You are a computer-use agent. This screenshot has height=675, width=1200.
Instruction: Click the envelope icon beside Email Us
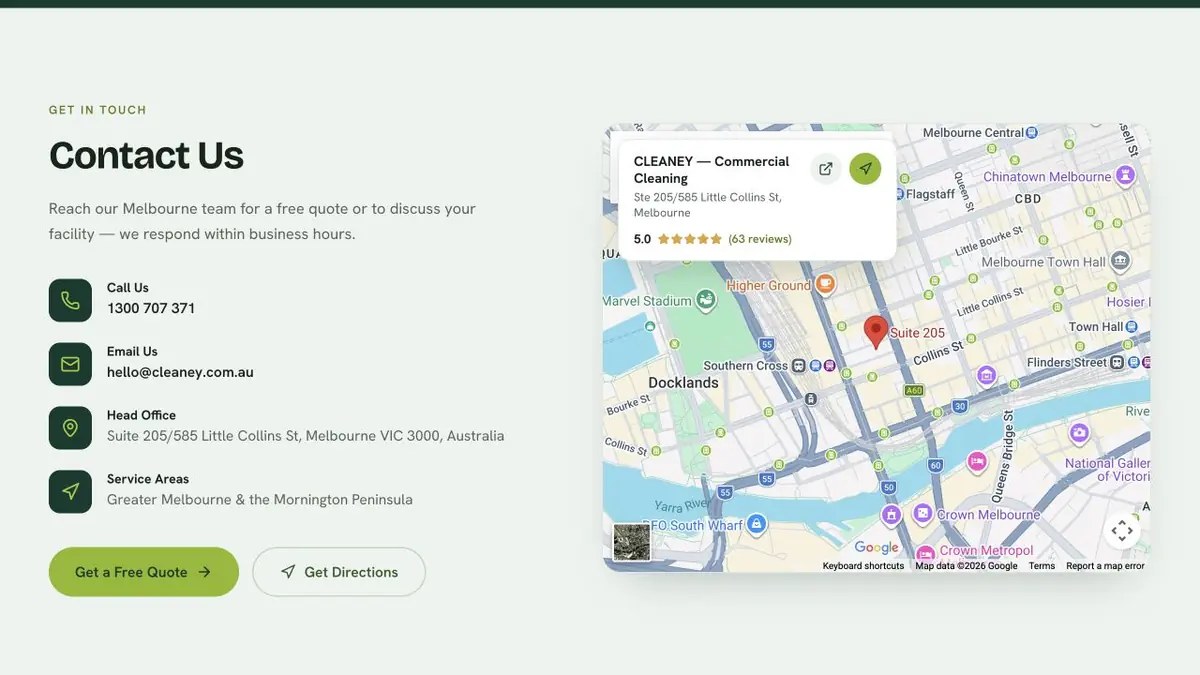tap(70, 364)
